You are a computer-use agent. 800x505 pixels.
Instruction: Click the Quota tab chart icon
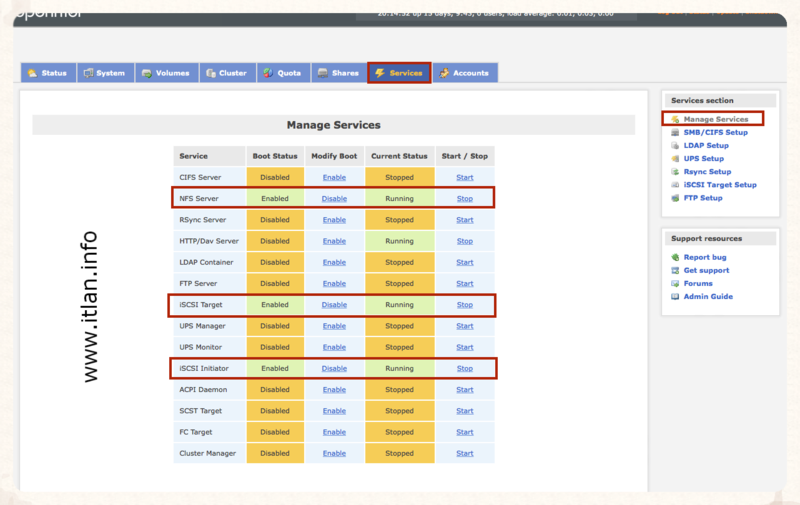(x=267, y=73)
